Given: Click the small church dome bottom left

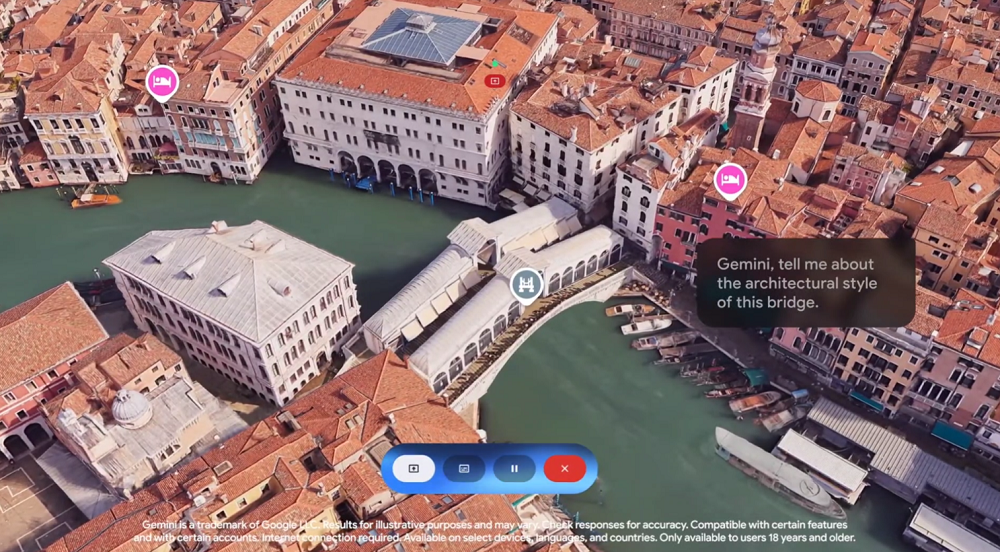Looking at the screenshot, I should click(131, 408).
